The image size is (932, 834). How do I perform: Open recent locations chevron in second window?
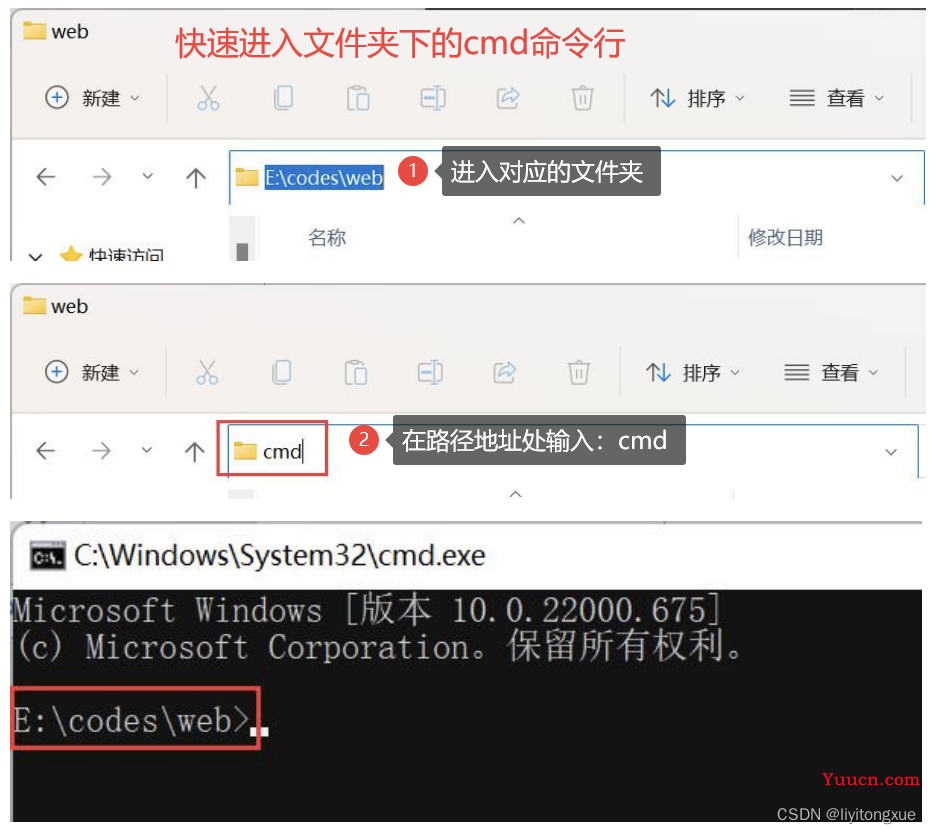pyautogui.click(x=147, y=450)
